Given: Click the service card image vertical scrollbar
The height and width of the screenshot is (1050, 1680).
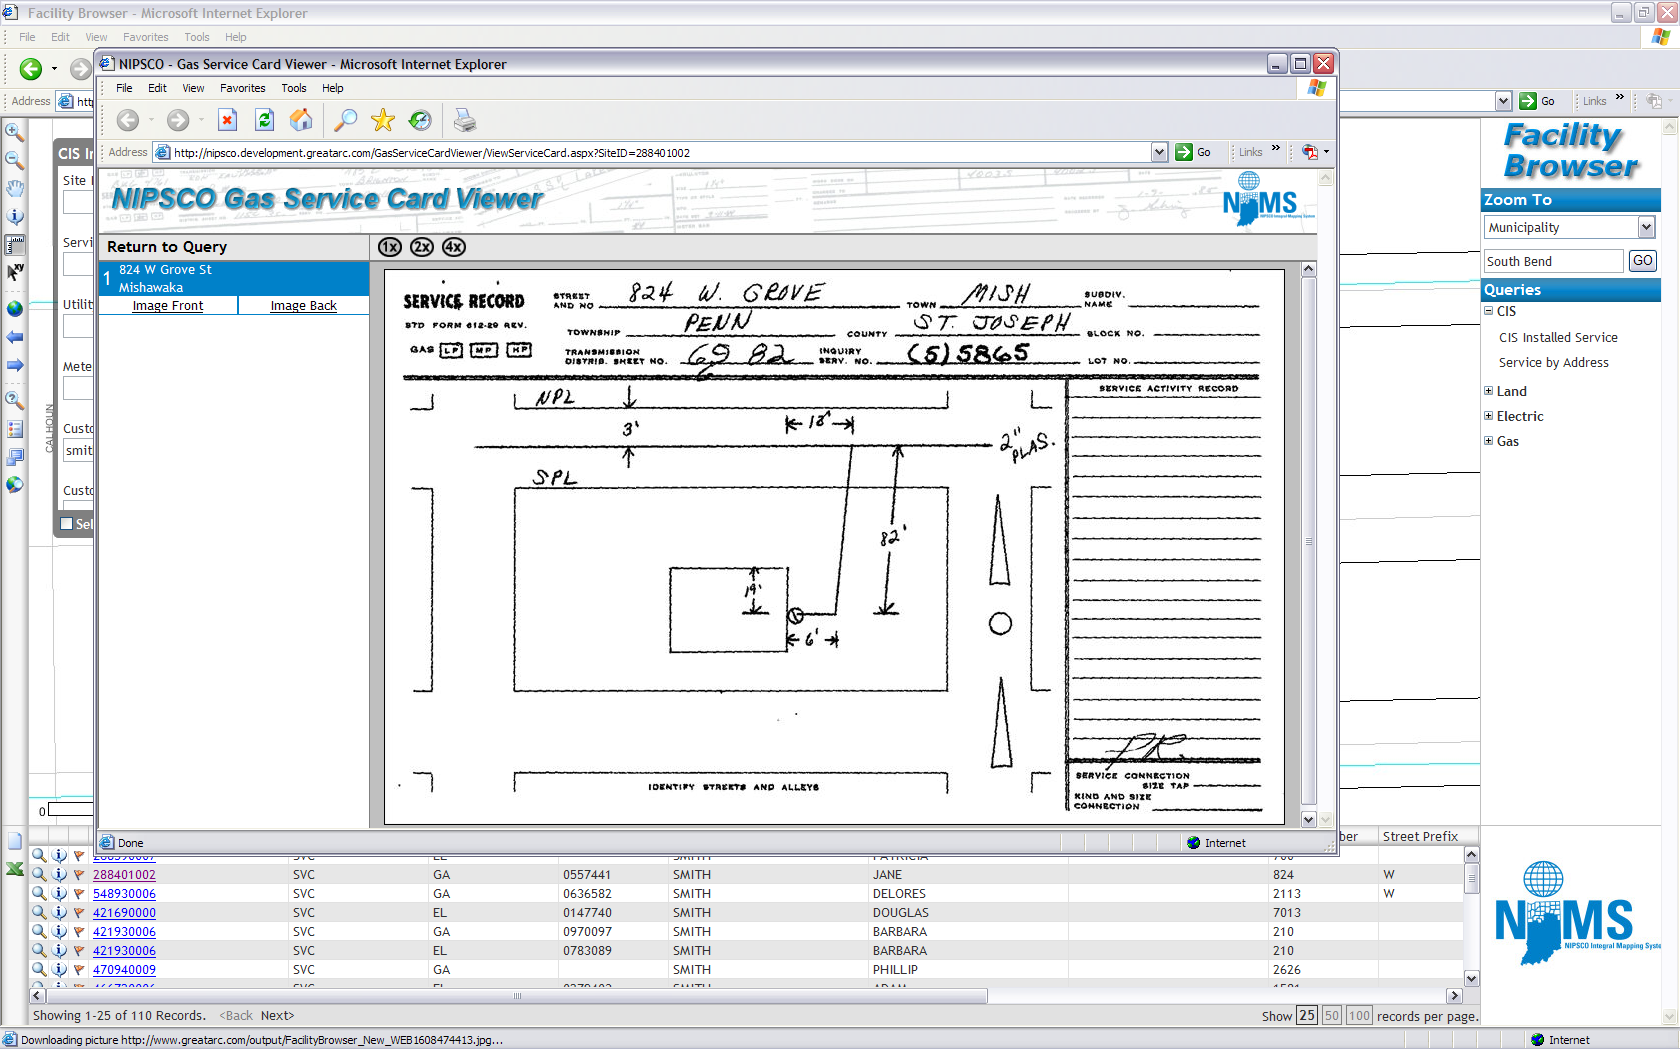Looking at the screenshot, I should [x=1309, y=542].
